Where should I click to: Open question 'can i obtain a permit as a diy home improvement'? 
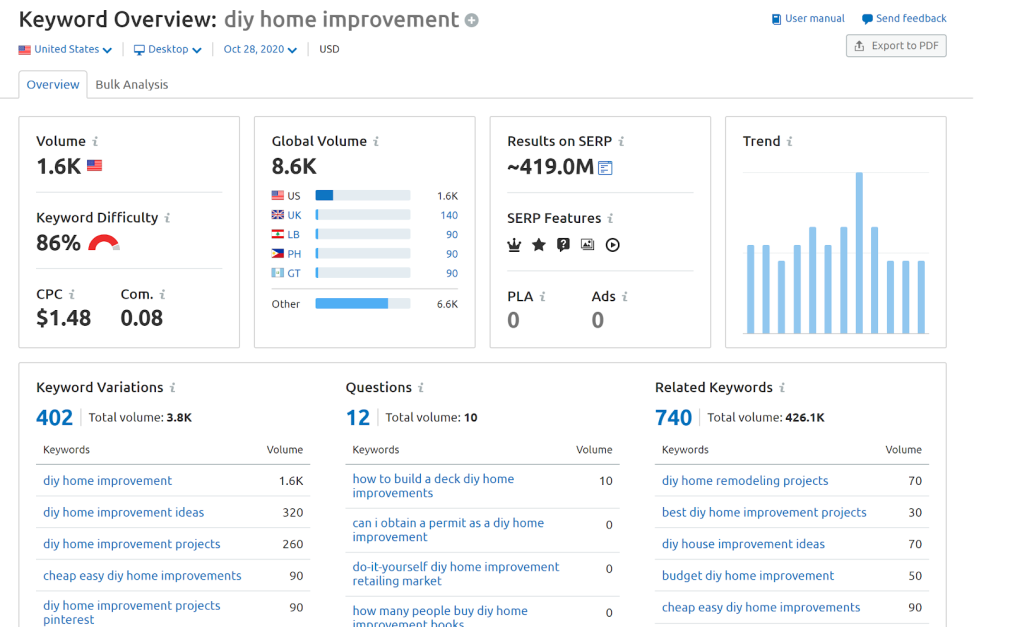pyautogui.click(x=448, y=530)
